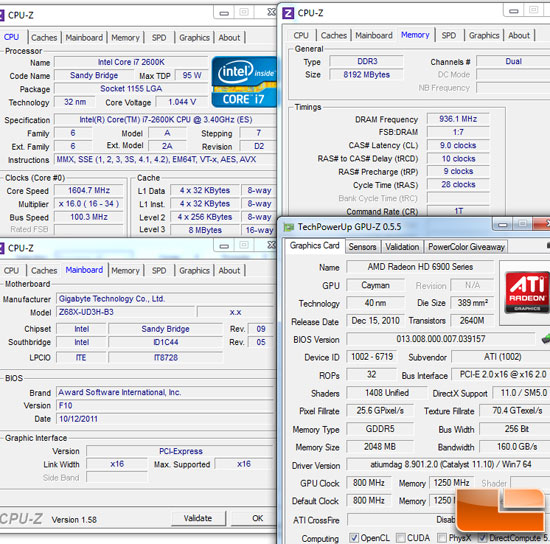Go to Caches tab in Gigabyte motherboard CPU-Z window
Viewport: 550px width, 544px height.
[44, 271]
